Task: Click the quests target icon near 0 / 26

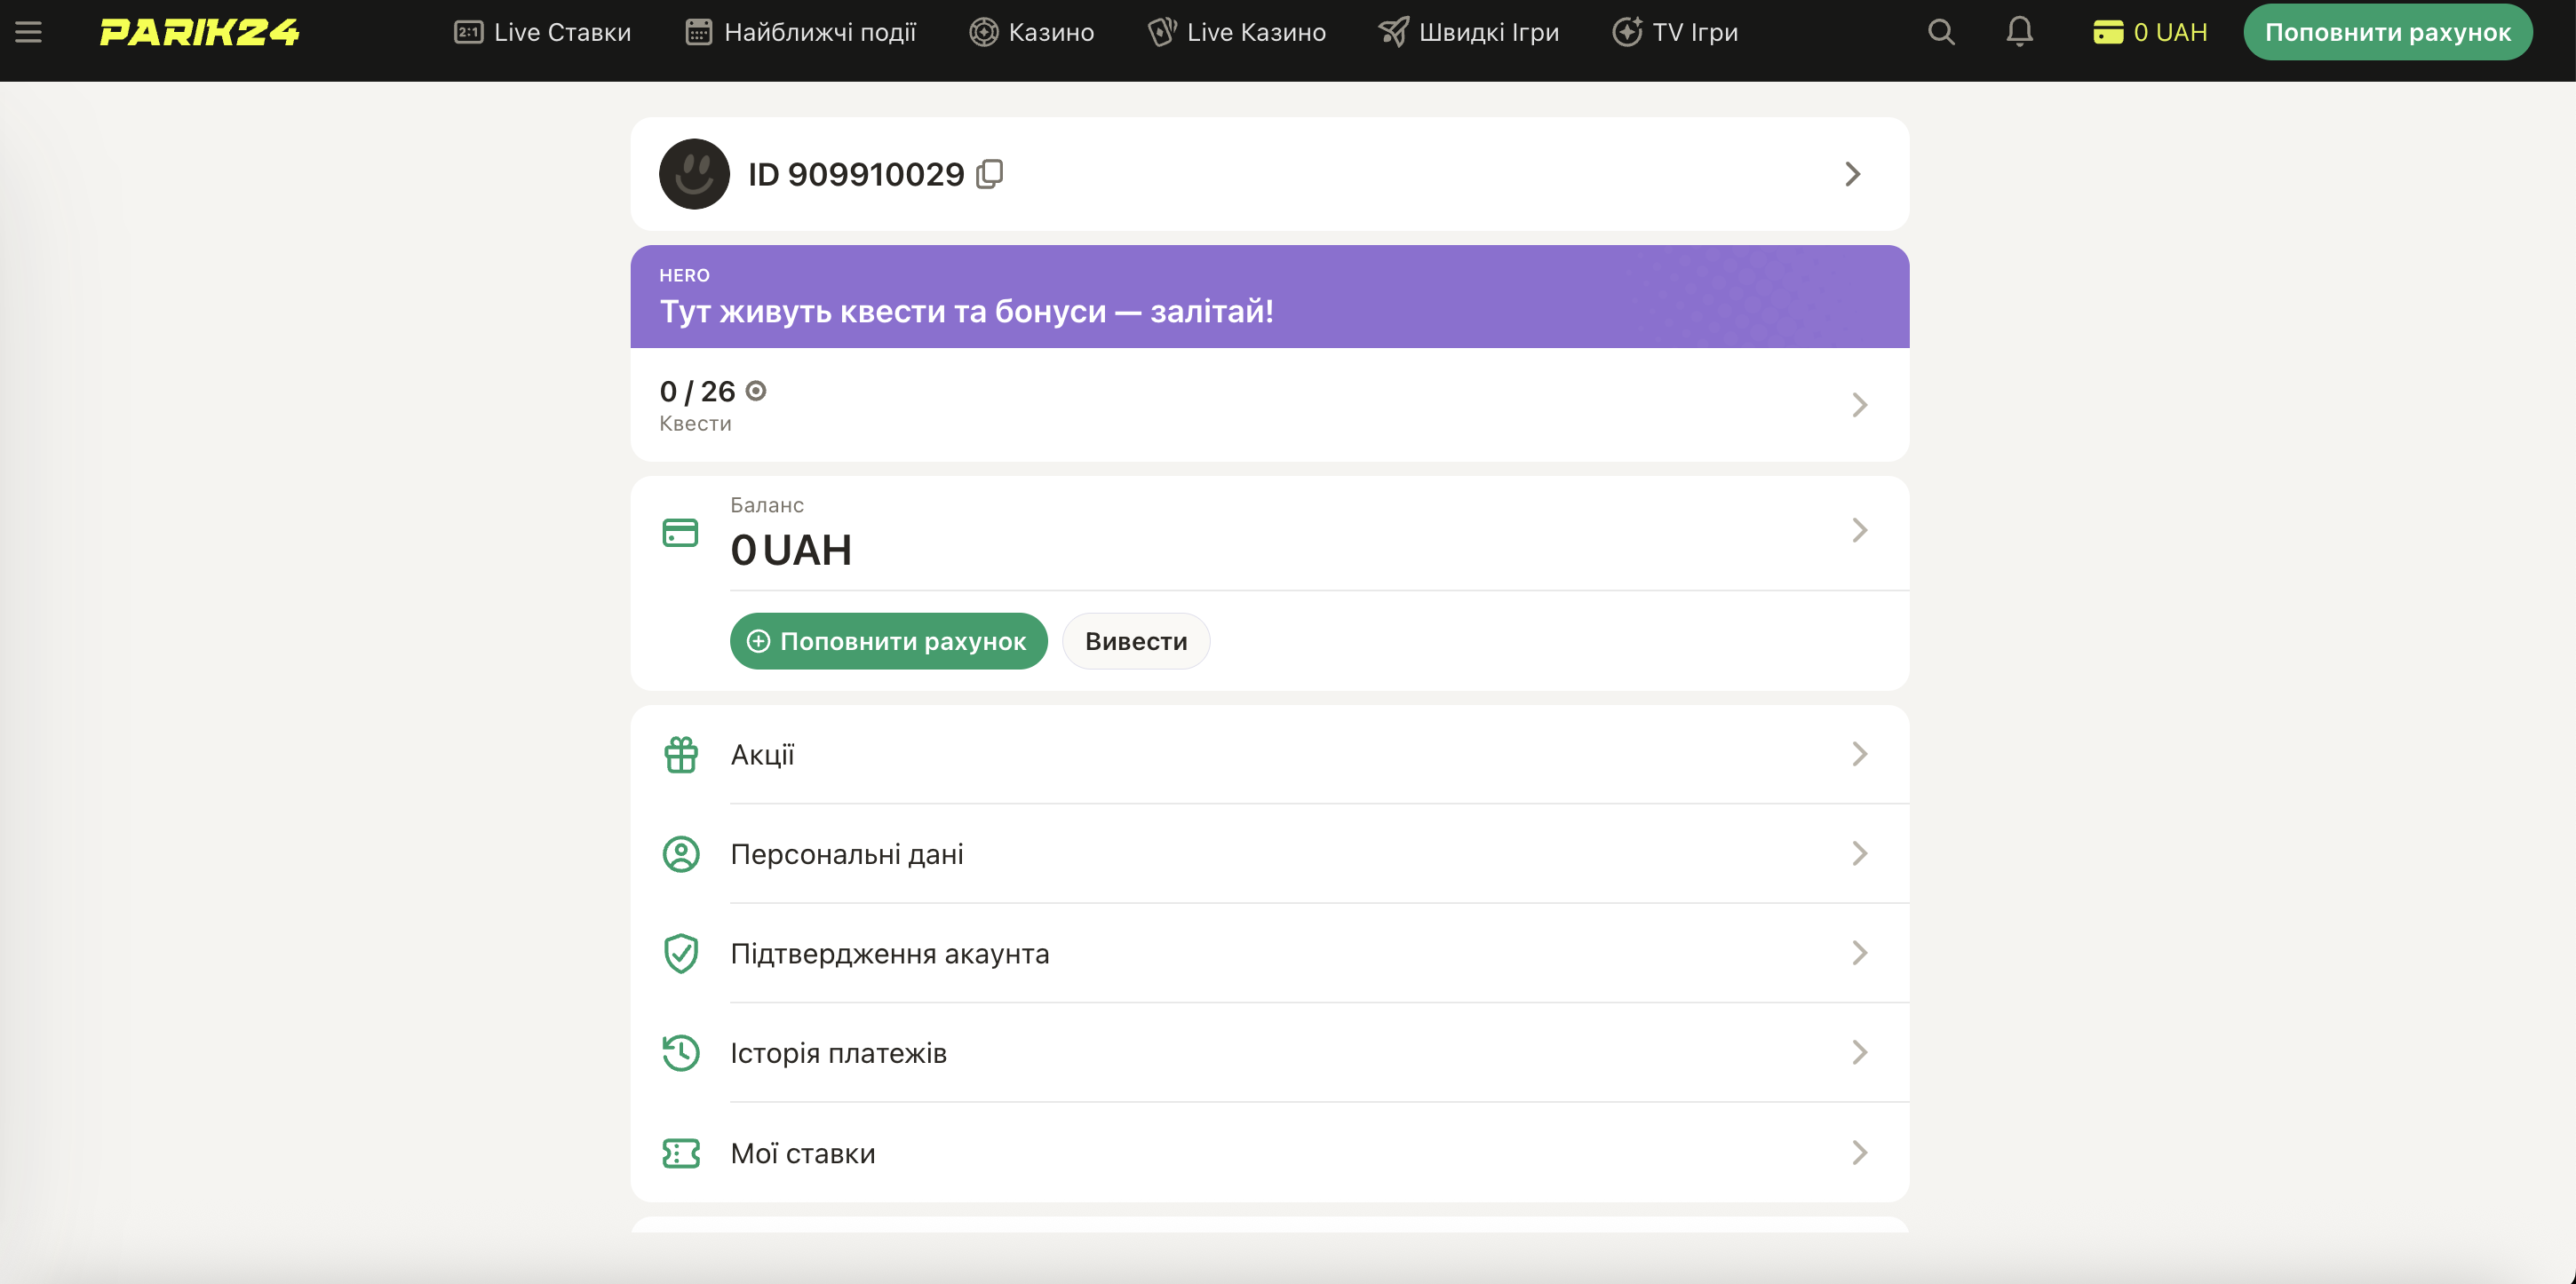Action: pos(756,391)
